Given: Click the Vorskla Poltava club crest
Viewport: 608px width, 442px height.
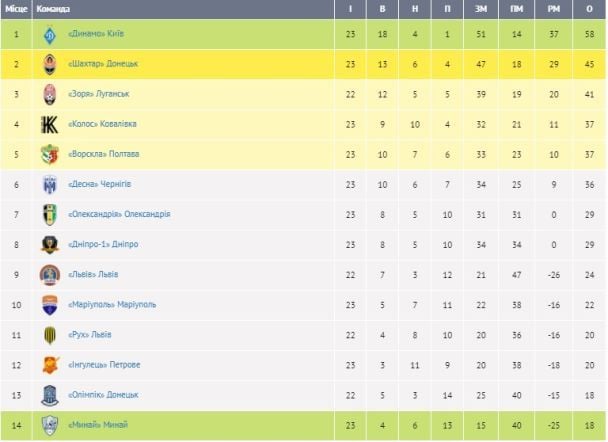Looking at the screenshot, I should pyautogui.click(x=48, y=154).
